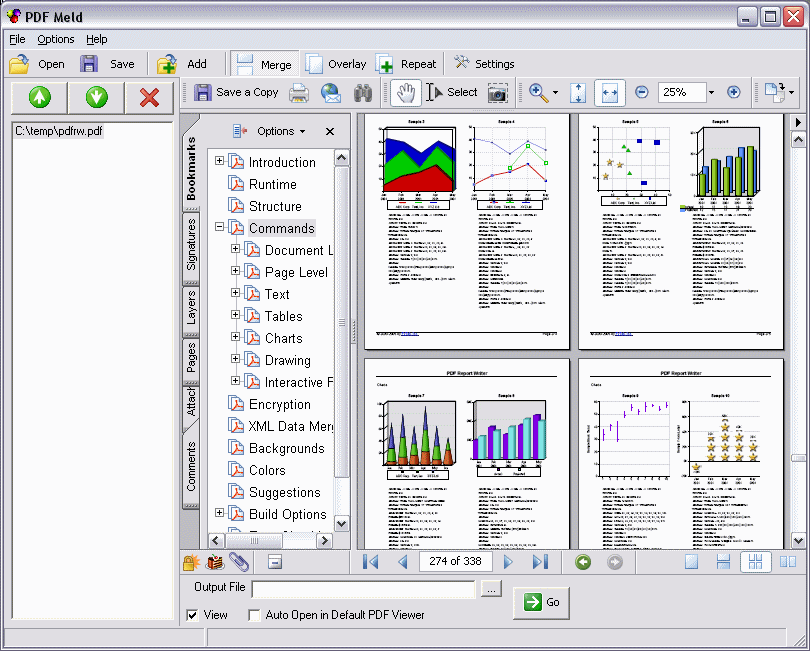Screen dimensions: 810x651
Task: Click the snapshot camera tool icon
Action: pyautogui.click(x=497, y=92)
